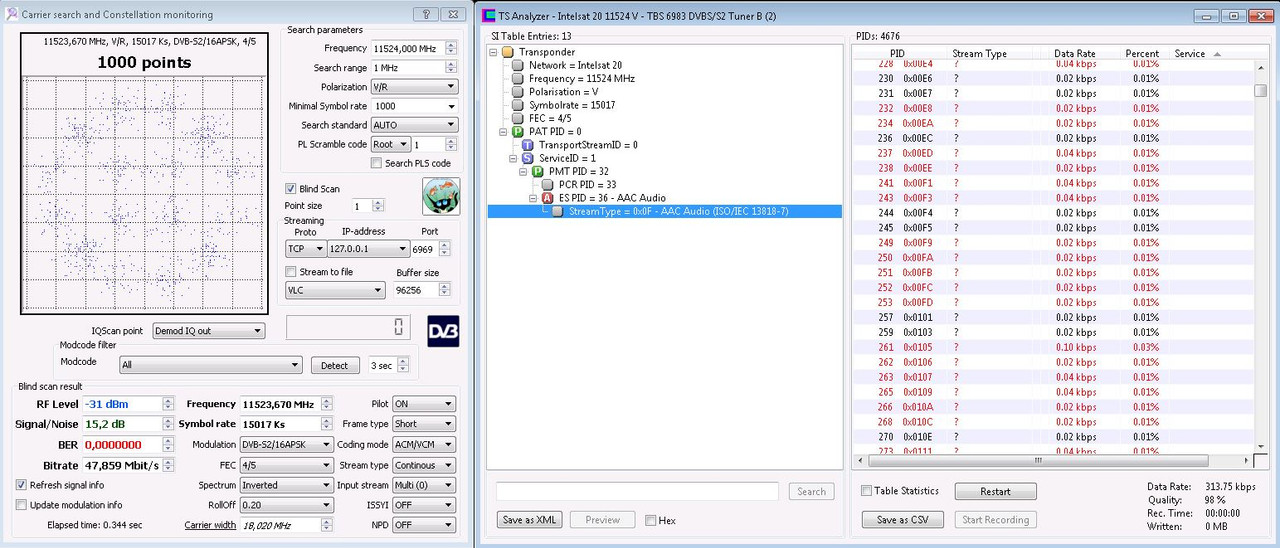Image resolution: width=1280 pixels, height=548 pixels.
Task: Click the Detect button
Action: coord(335,366)
